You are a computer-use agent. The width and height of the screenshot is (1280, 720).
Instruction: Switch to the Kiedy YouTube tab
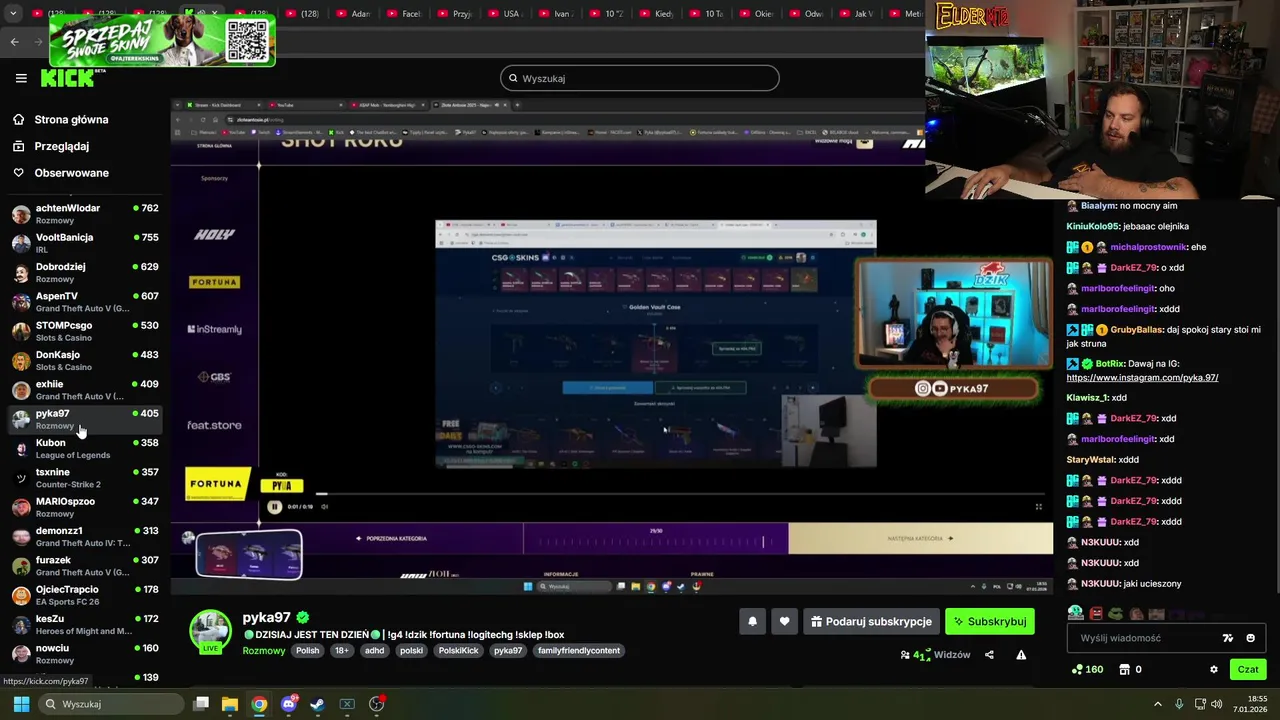659,14
